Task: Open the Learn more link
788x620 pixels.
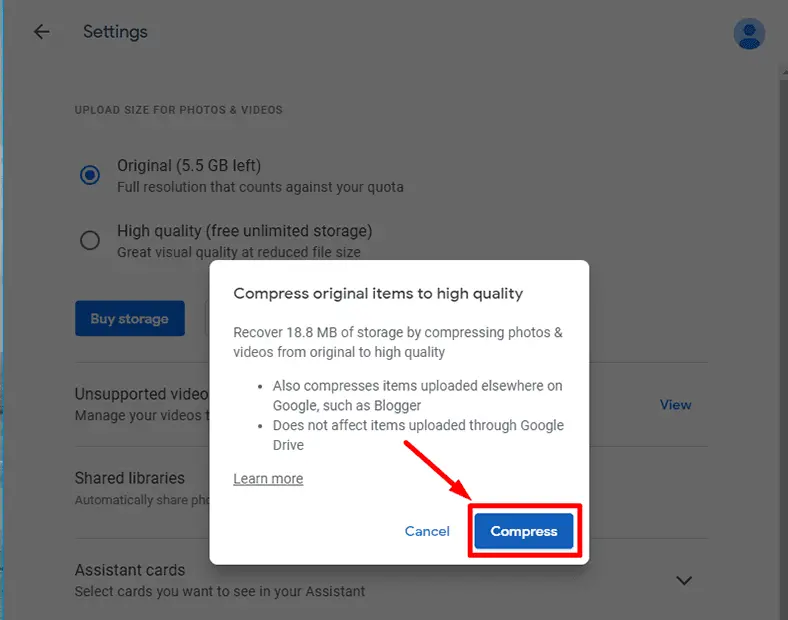Action: (268, 479)
